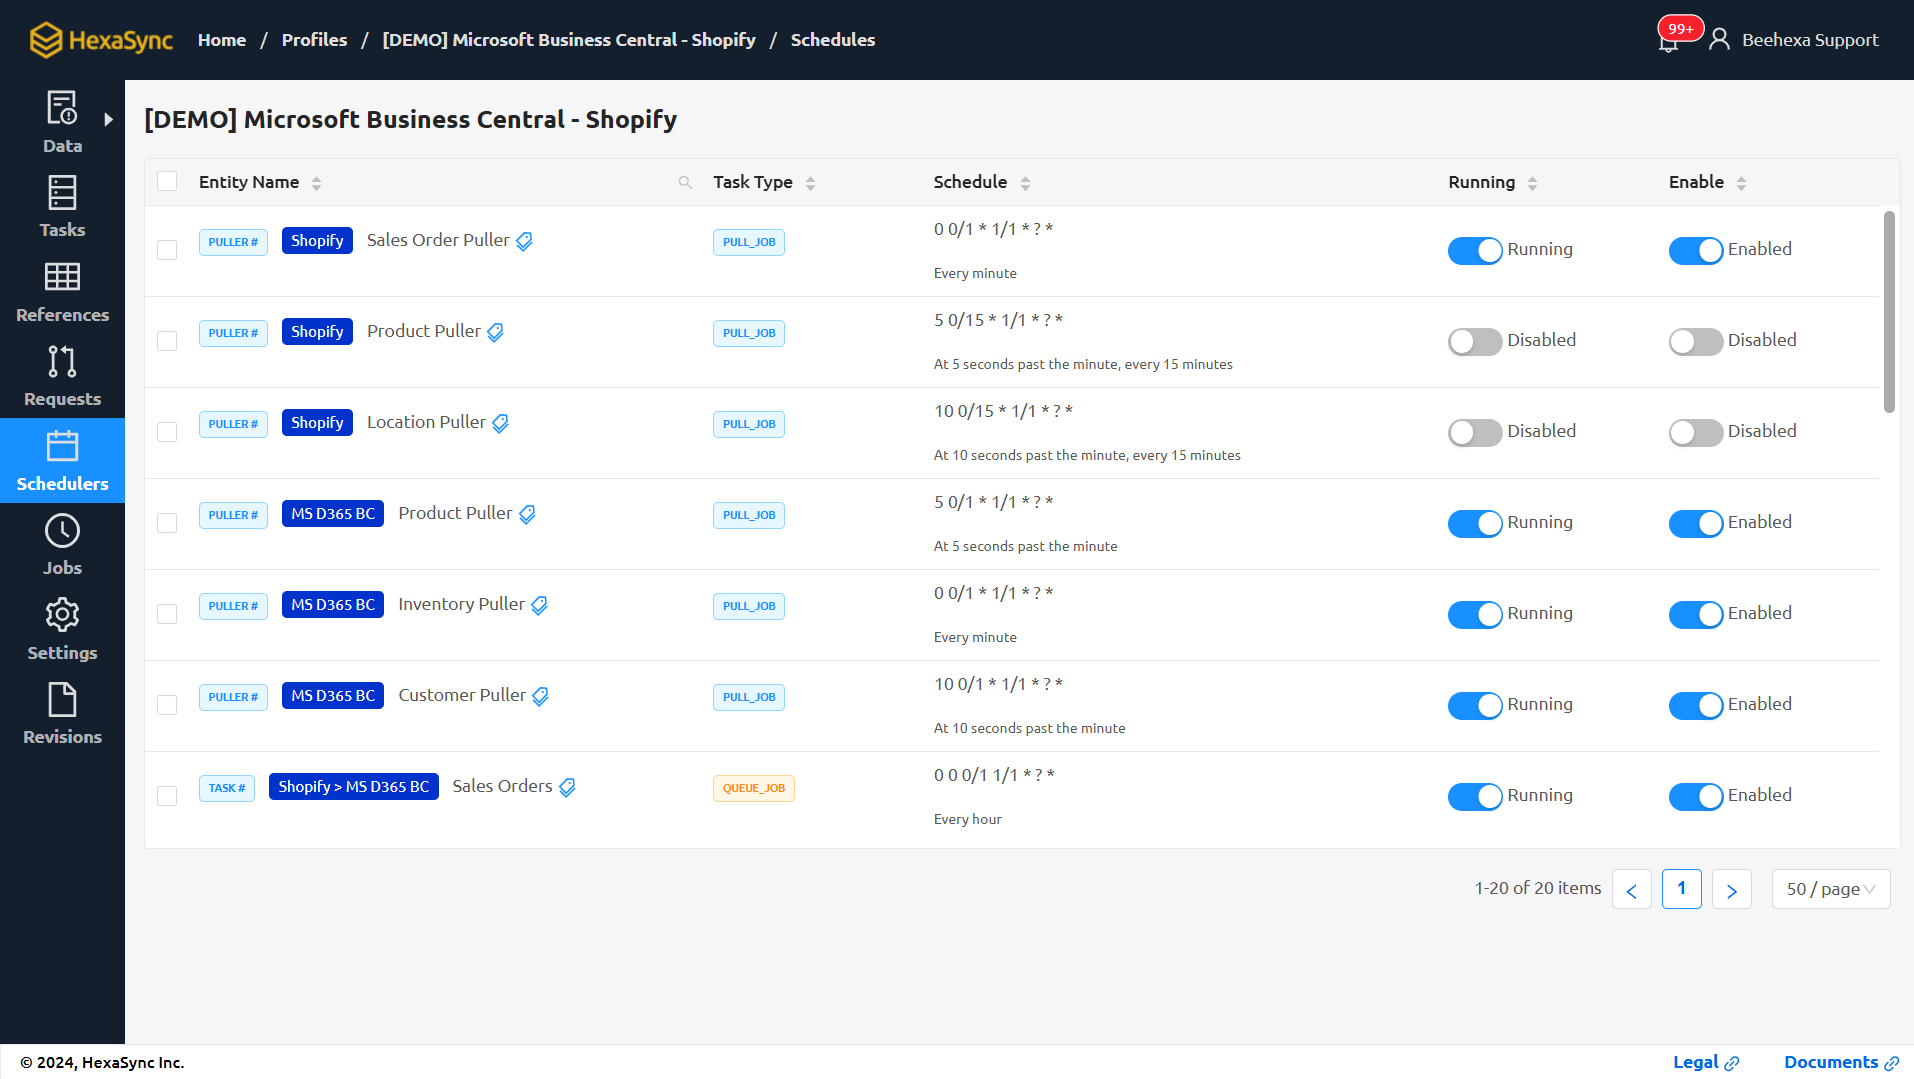Turn on Running for Location Puller
The image size is (1914, 1079).
1475,432
